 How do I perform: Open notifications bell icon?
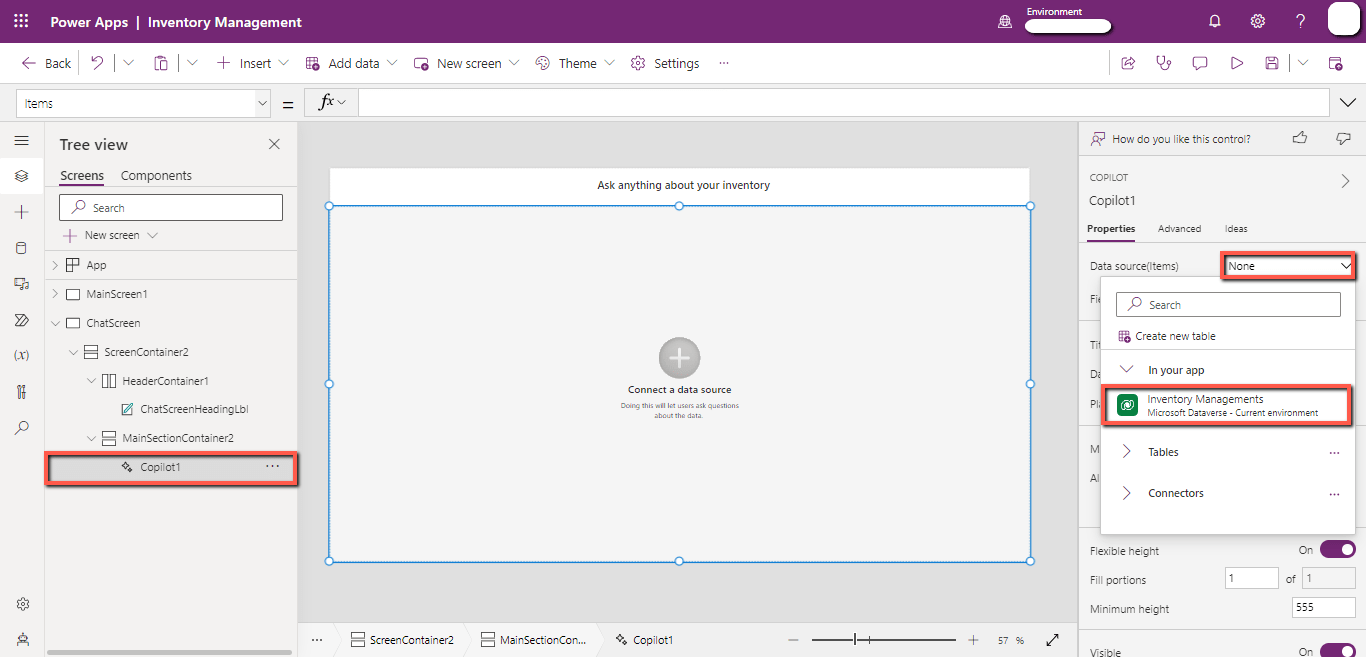1215,21
